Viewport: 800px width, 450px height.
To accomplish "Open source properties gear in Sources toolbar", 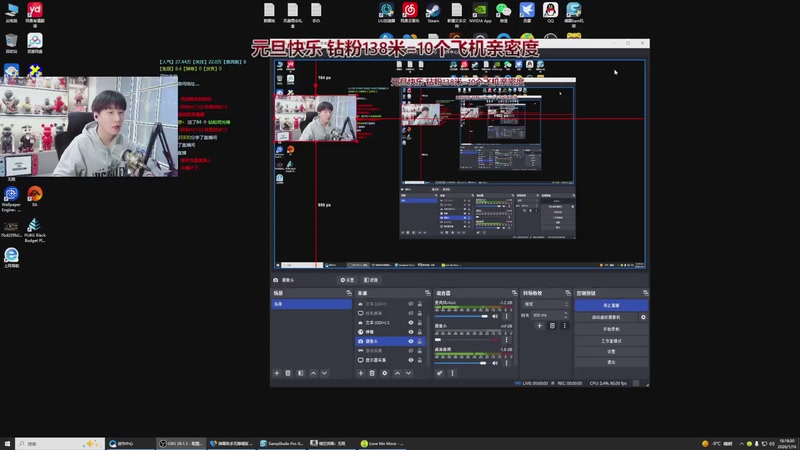I will 384,373.
